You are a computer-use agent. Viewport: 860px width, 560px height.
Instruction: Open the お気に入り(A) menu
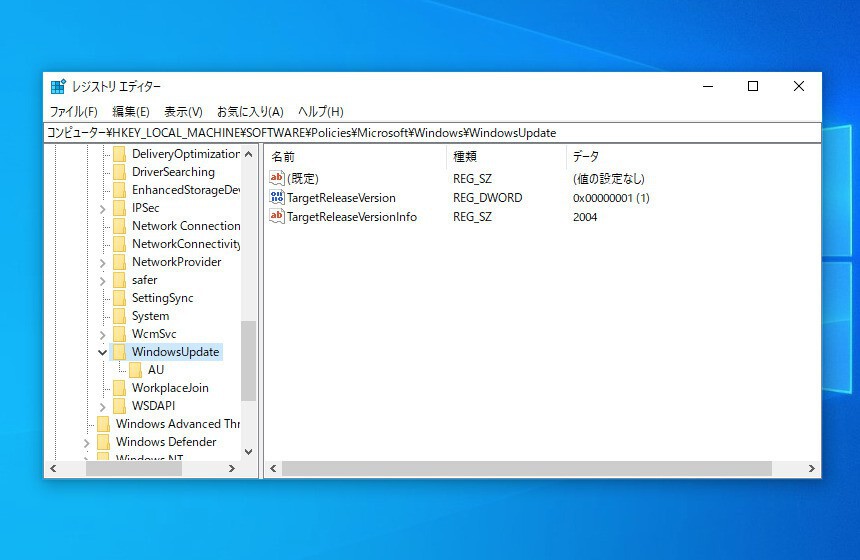250,112
